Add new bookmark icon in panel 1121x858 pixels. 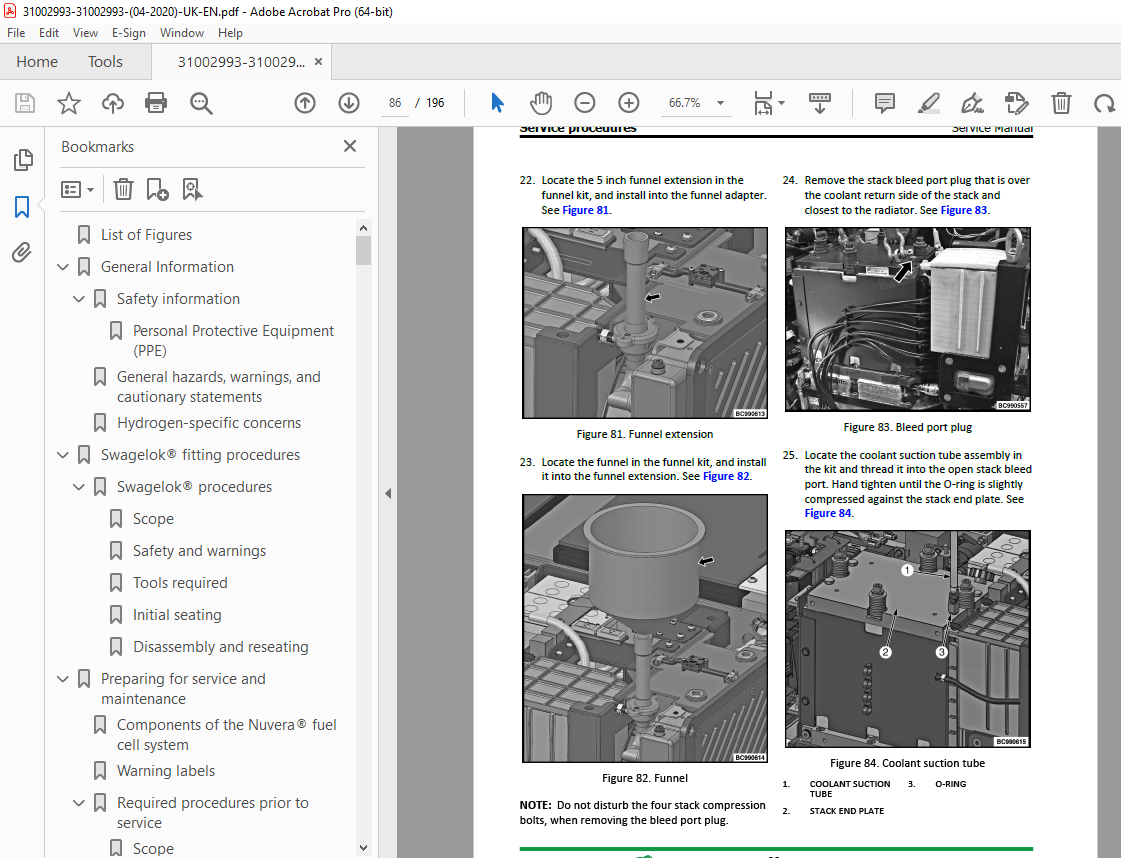[157, 189]
